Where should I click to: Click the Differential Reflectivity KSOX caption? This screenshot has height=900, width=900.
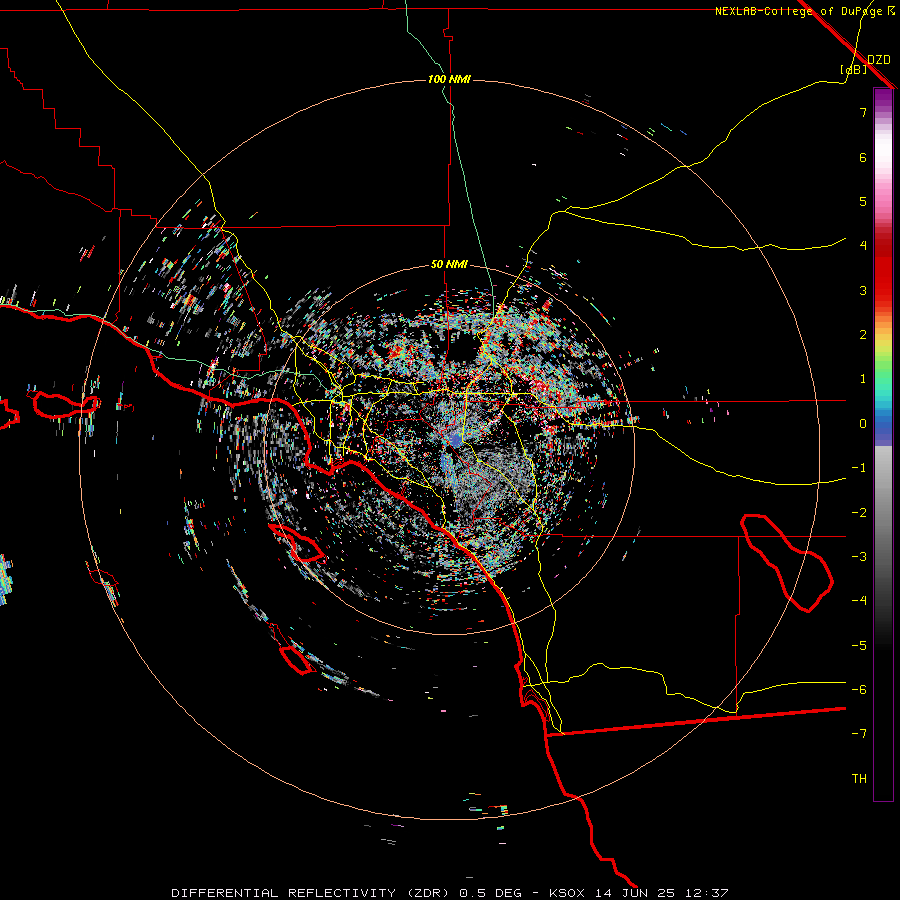coord(450,893)
